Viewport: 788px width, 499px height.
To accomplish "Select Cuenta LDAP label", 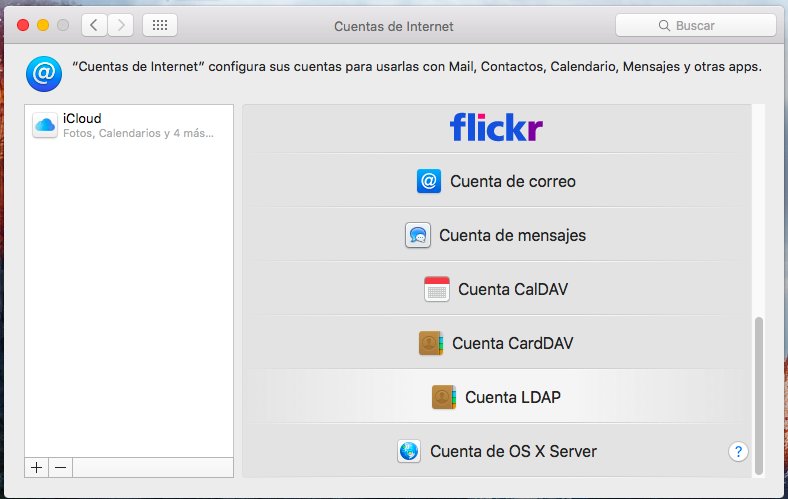I will (x=513, y=397).
